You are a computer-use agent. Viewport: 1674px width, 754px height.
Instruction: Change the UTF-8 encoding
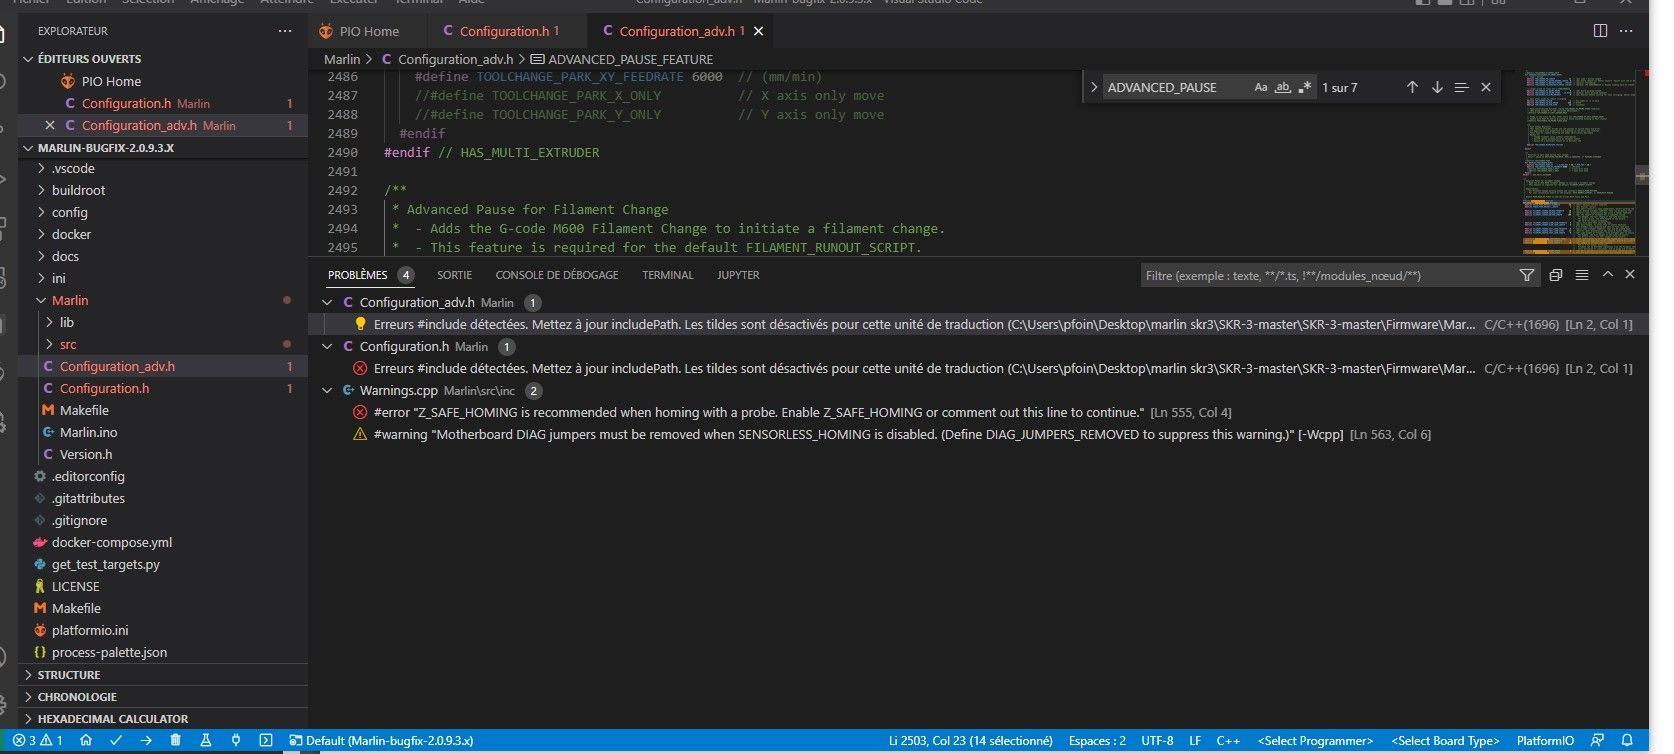1157,741
